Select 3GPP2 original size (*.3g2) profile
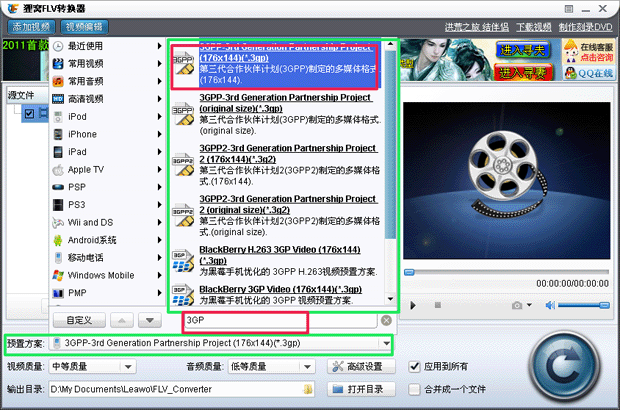 coord(277,215)
